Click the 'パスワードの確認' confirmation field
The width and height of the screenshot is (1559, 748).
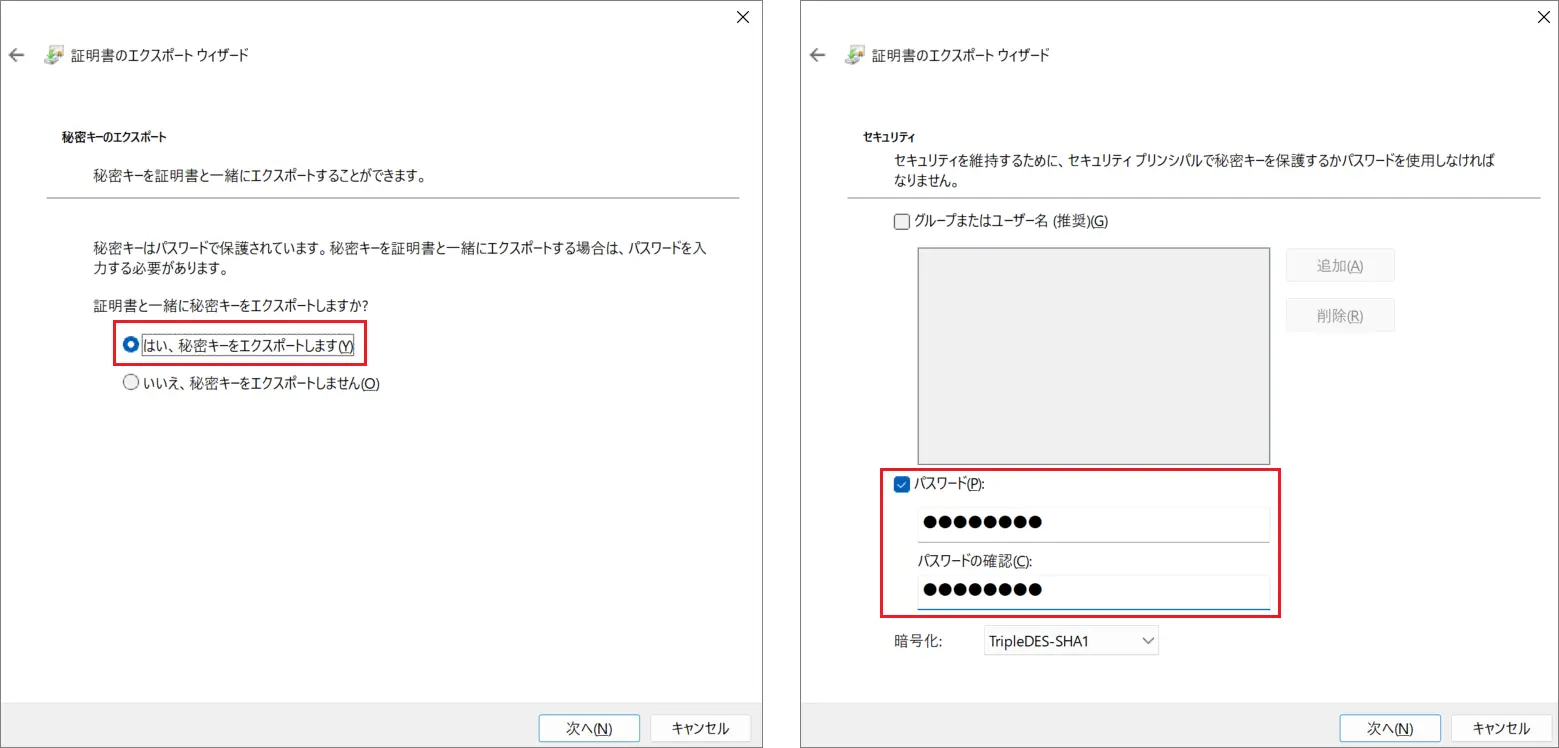point(1093,590)
